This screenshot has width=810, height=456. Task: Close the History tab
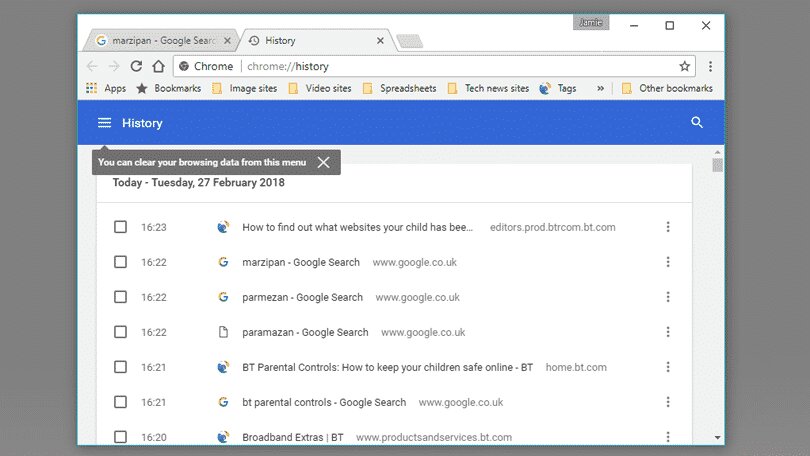(x=380, y=40)
